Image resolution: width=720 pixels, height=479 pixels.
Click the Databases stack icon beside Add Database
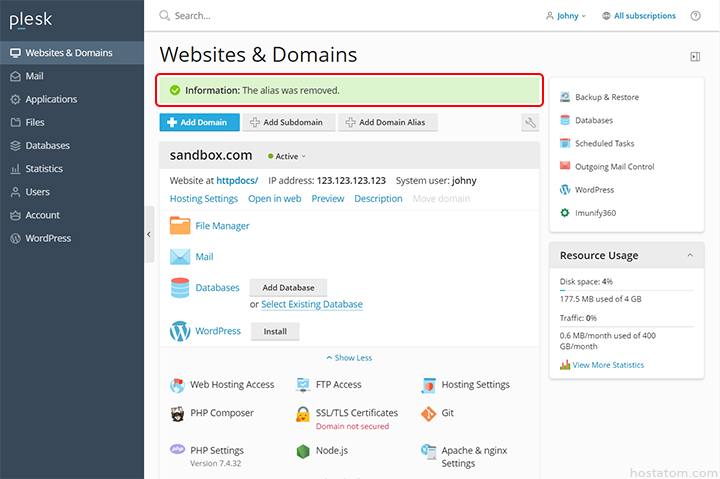point(180,288)
